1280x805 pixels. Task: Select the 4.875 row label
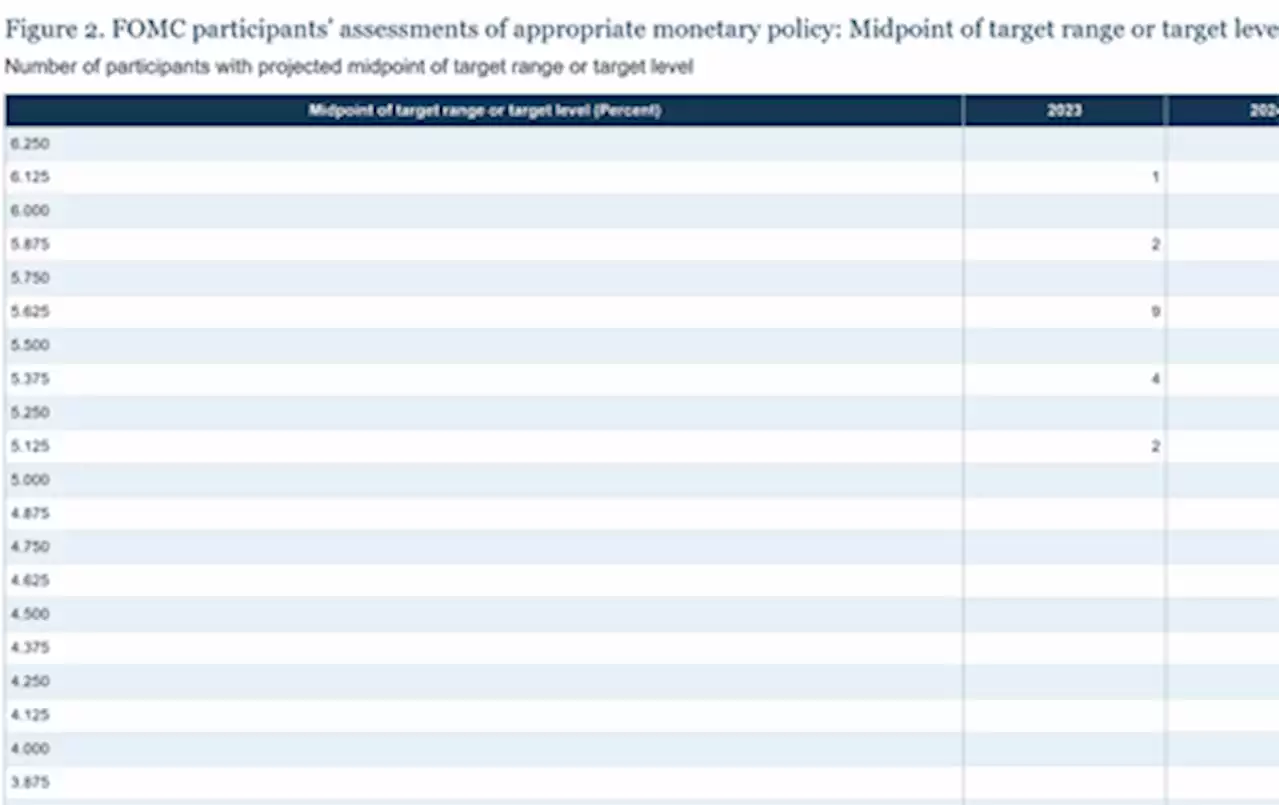[x=30, y=513]
